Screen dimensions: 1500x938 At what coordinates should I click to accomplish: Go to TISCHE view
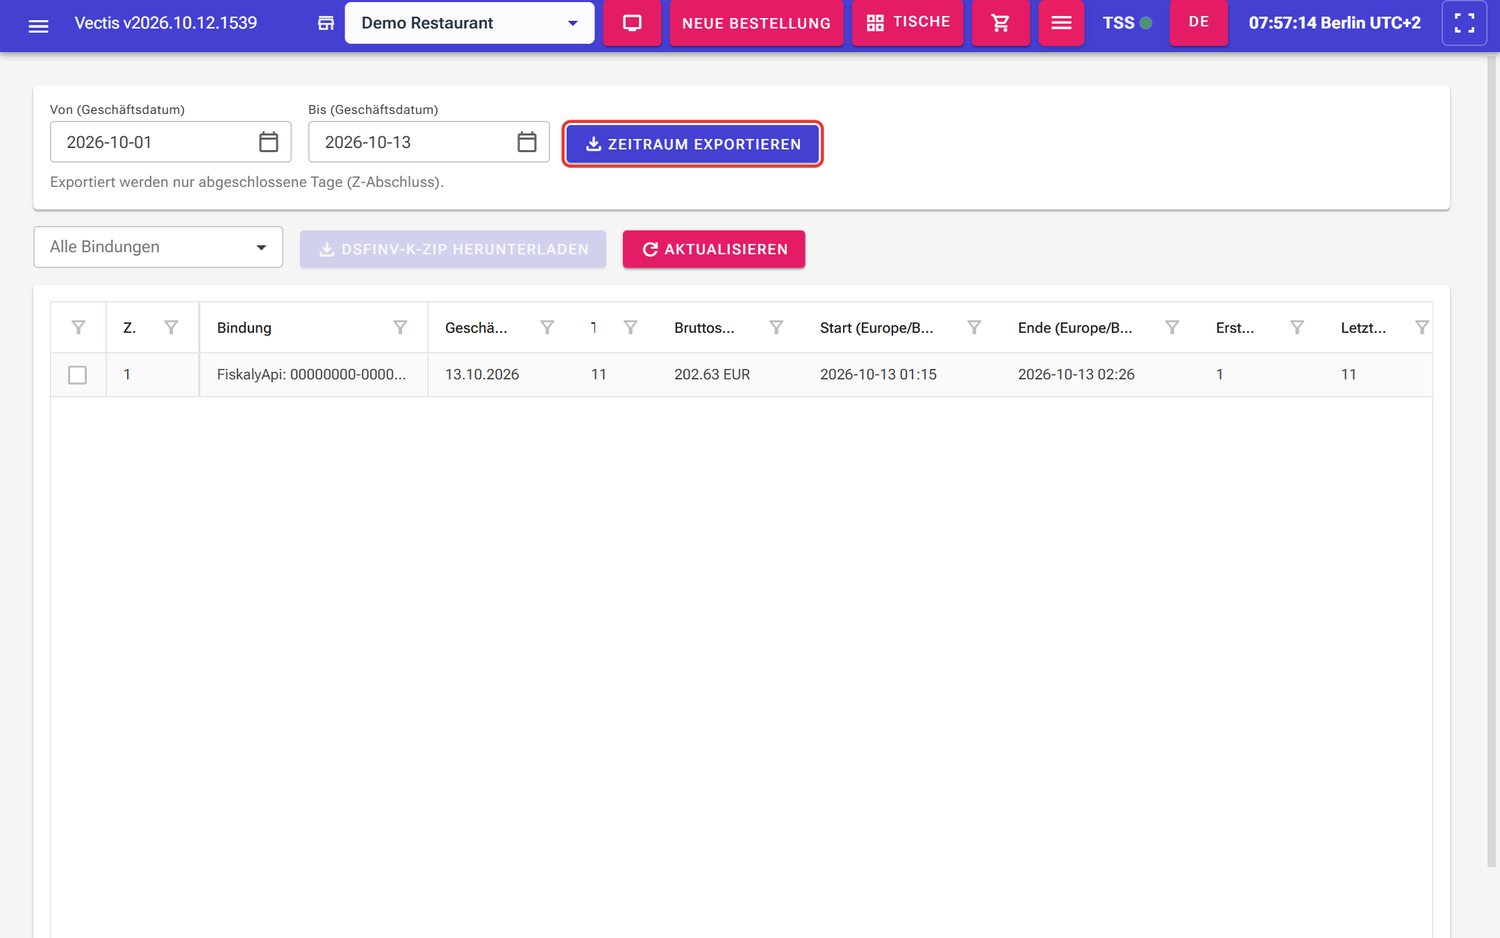point(908,23)
